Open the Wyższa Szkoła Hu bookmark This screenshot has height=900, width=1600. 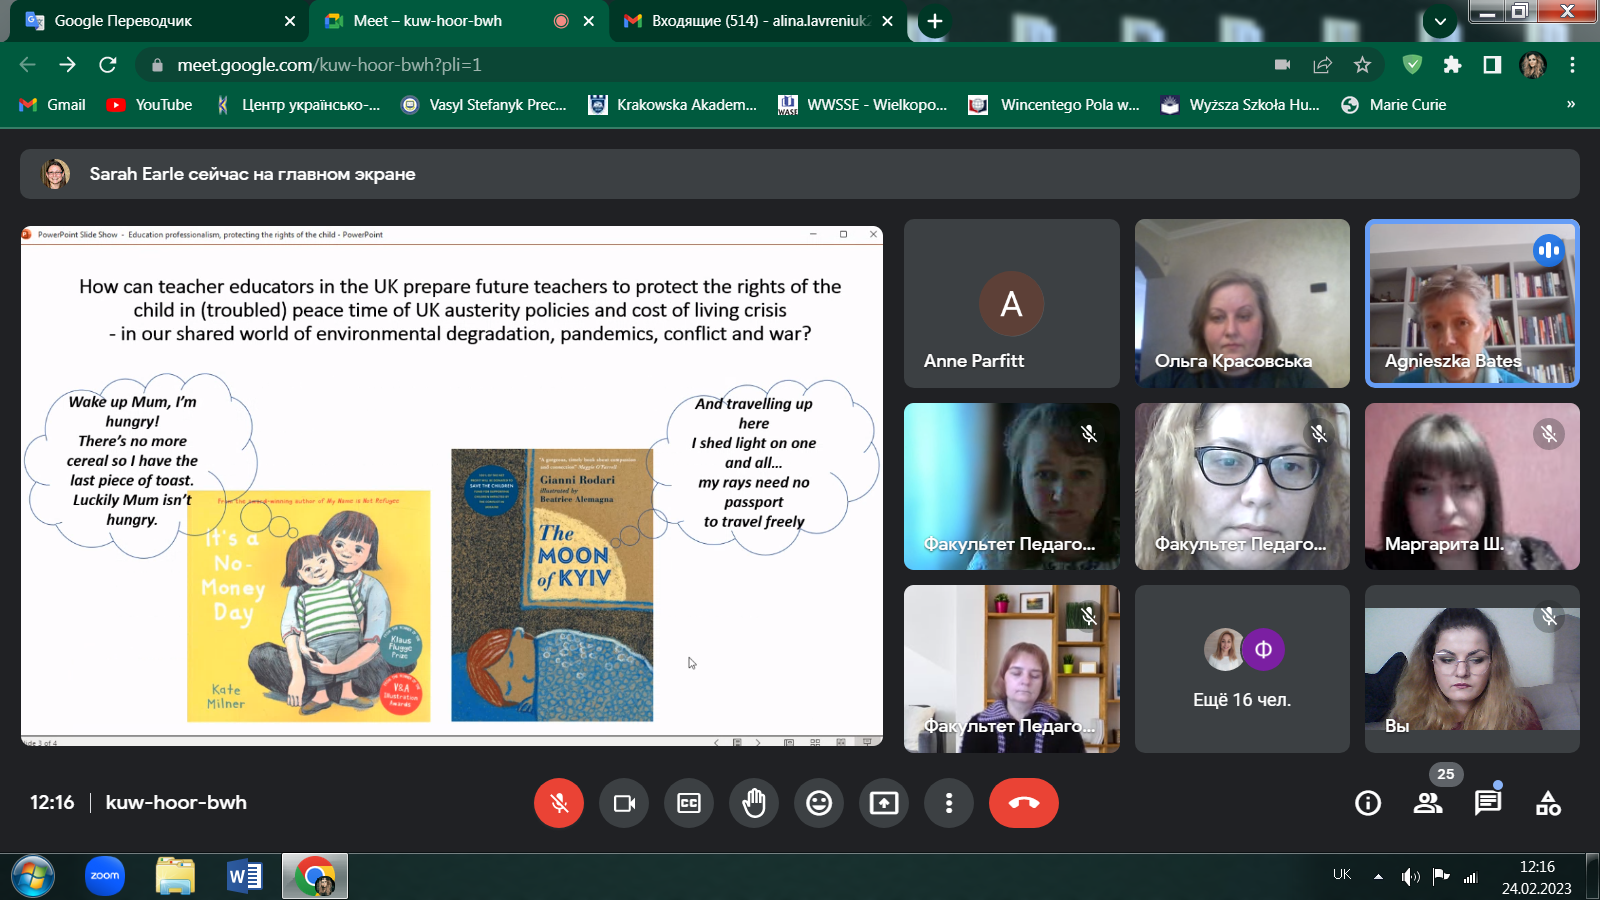[1240, 105]
